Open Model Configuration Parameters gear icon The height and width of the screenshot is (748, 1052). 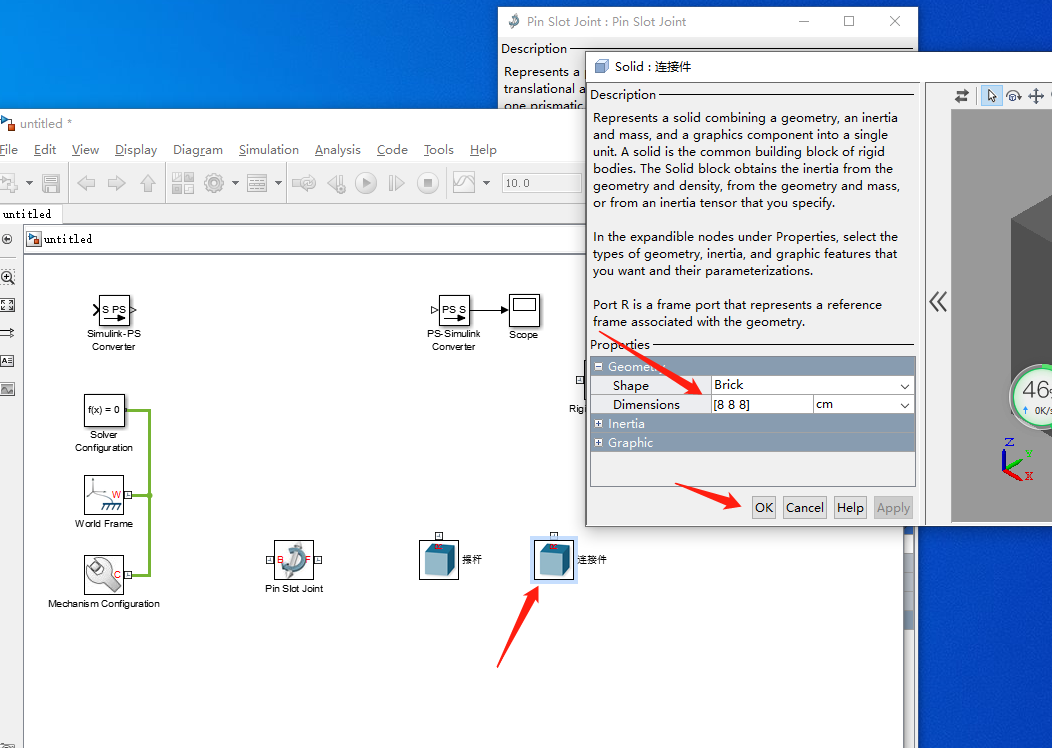click(x=213, y=182)
